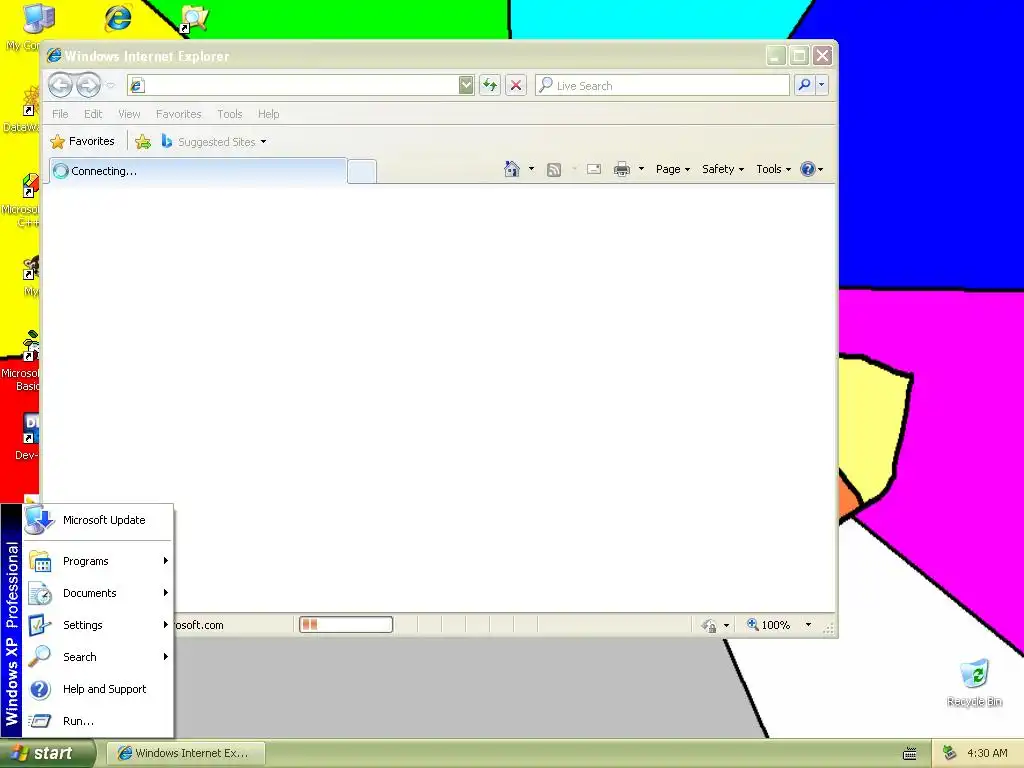Click the Help question mark icon

tap(808, 169)
